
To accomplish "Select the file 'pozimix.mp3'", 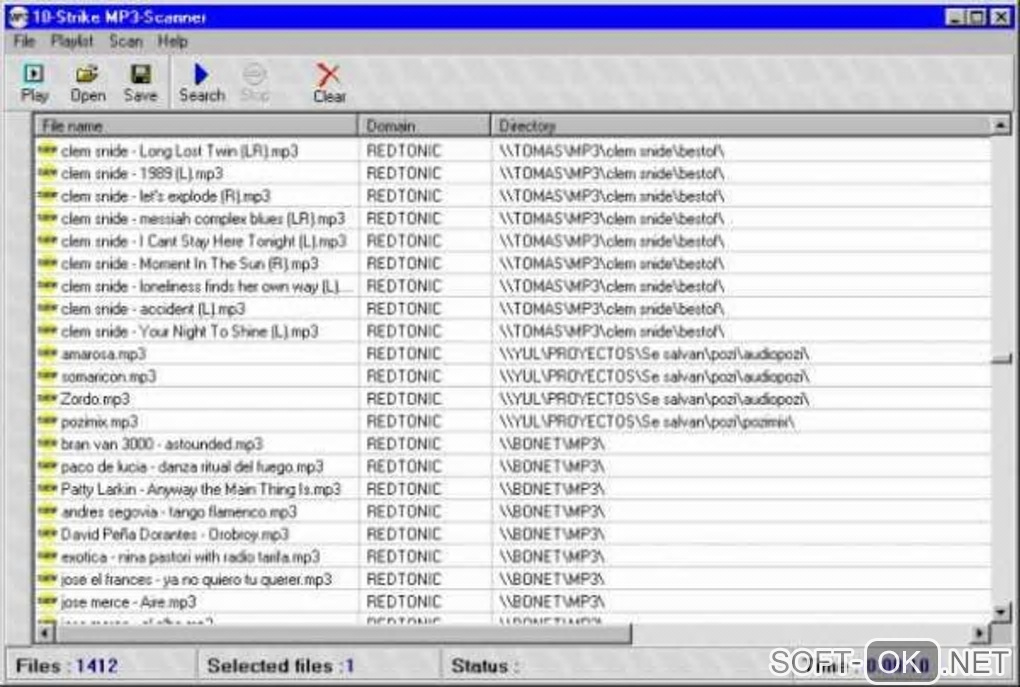I will [x=99, y=422].
